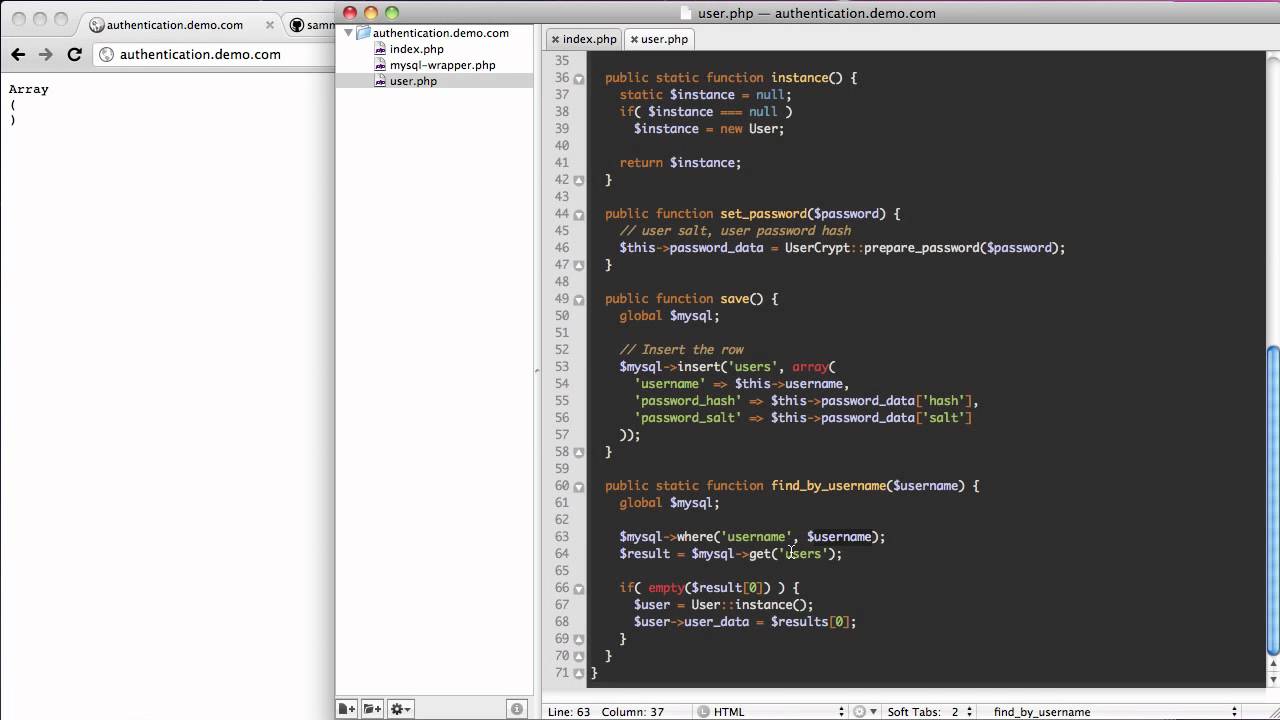Image resolution: width=1280 pixels, height=720 pixels.
Task: Switch to the GitHub browser tab
Action: pyautogui.click(x=312, y=25)
